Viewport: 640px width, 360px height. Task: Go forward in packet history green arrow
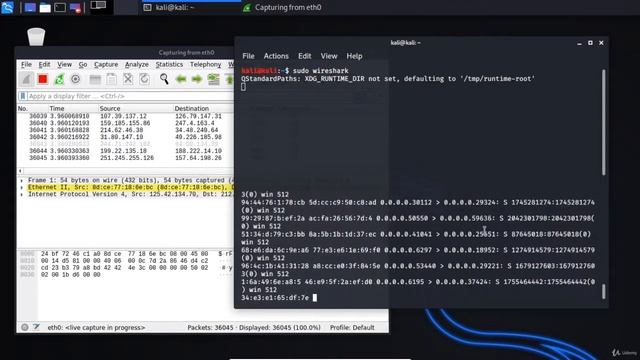point(197,79)
